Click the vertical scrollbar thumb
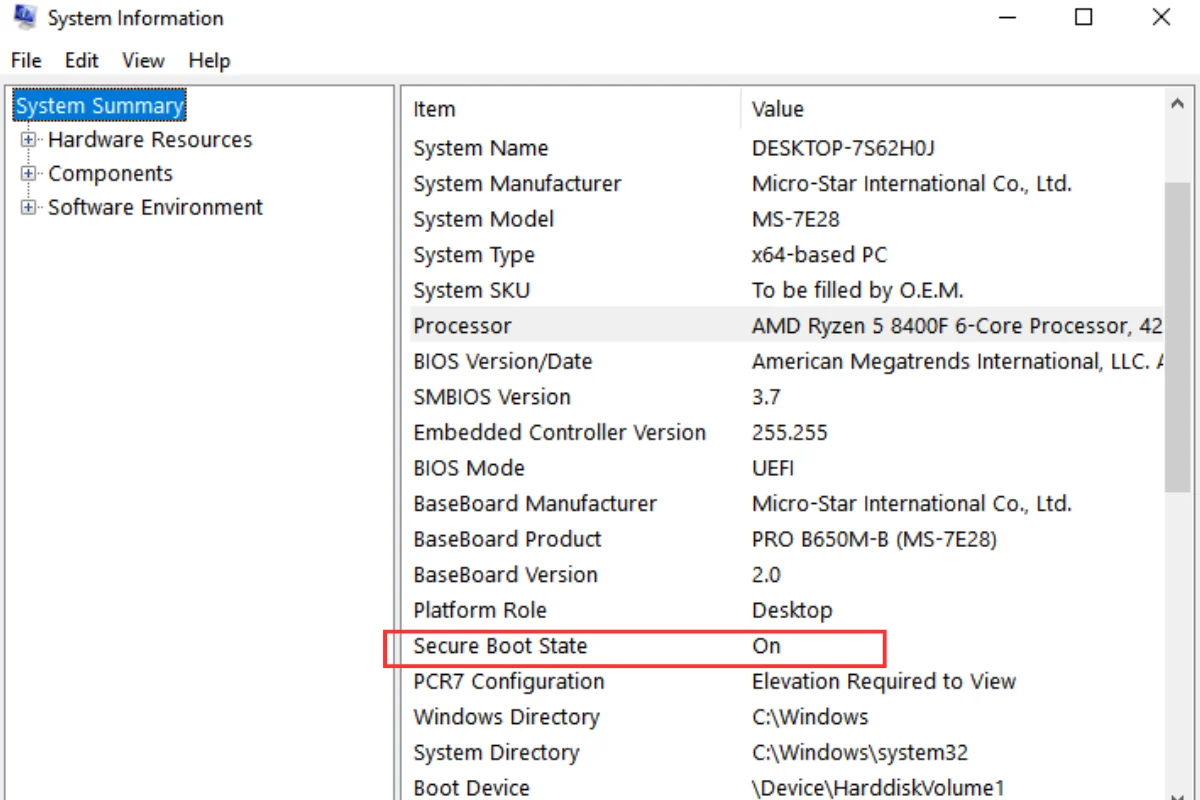Image resolution: width=1200 pixels, height=800 pixels. 1177,336
